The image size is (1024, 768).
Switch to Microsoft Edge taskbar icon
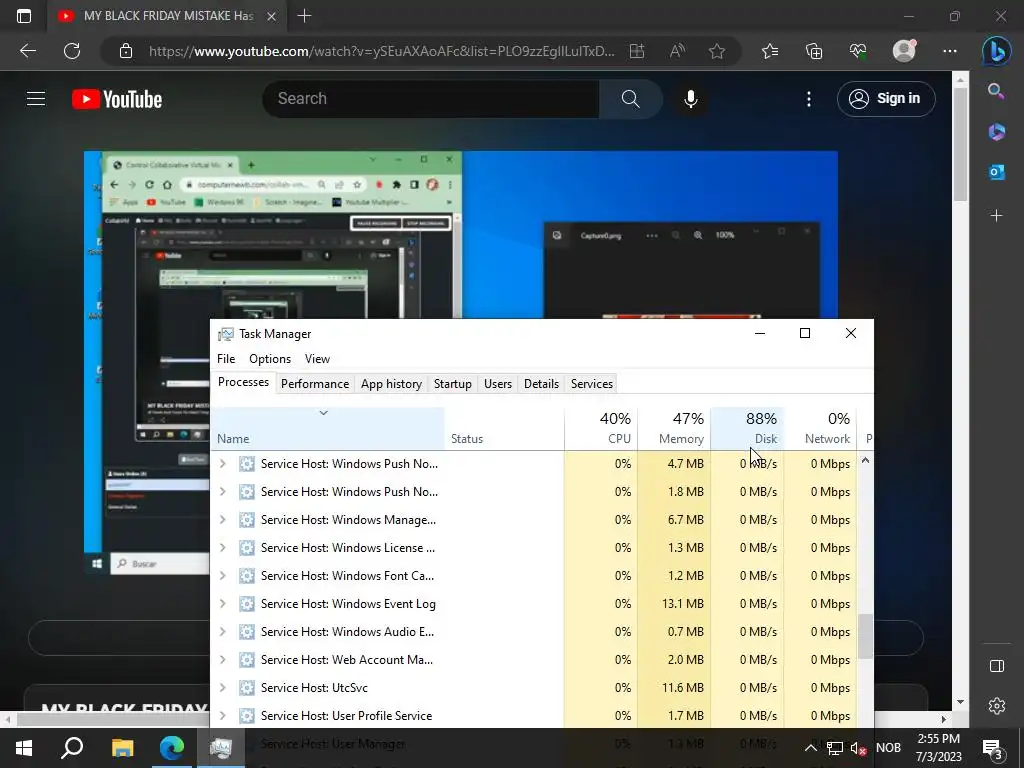tap(172, 748)
